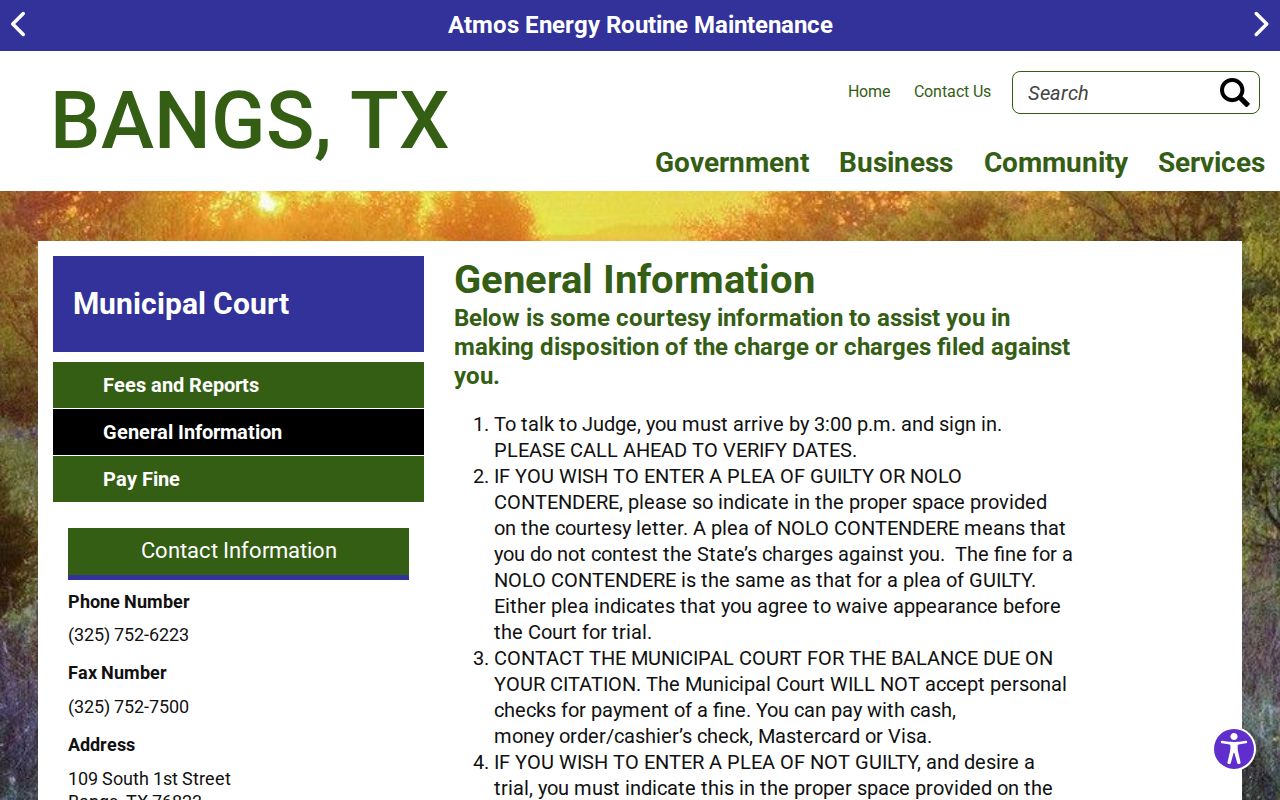Click the 'Below is some courtesy information' subheading
This screenshot has height=800, width=1280.
(762, 347)
